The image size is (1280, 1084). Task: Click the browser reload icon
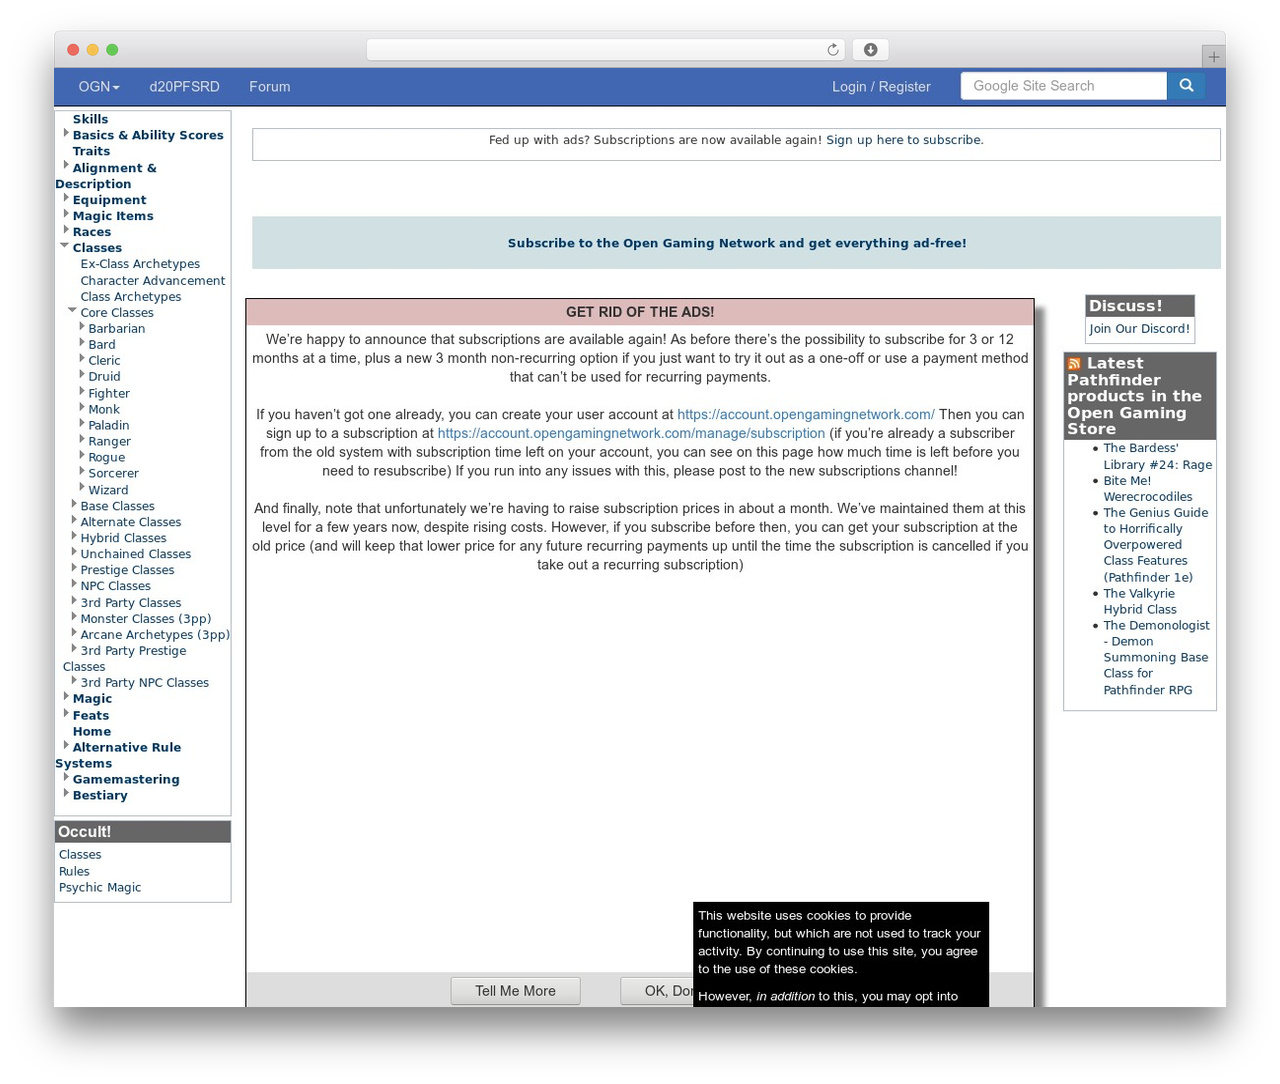(833, 50)
